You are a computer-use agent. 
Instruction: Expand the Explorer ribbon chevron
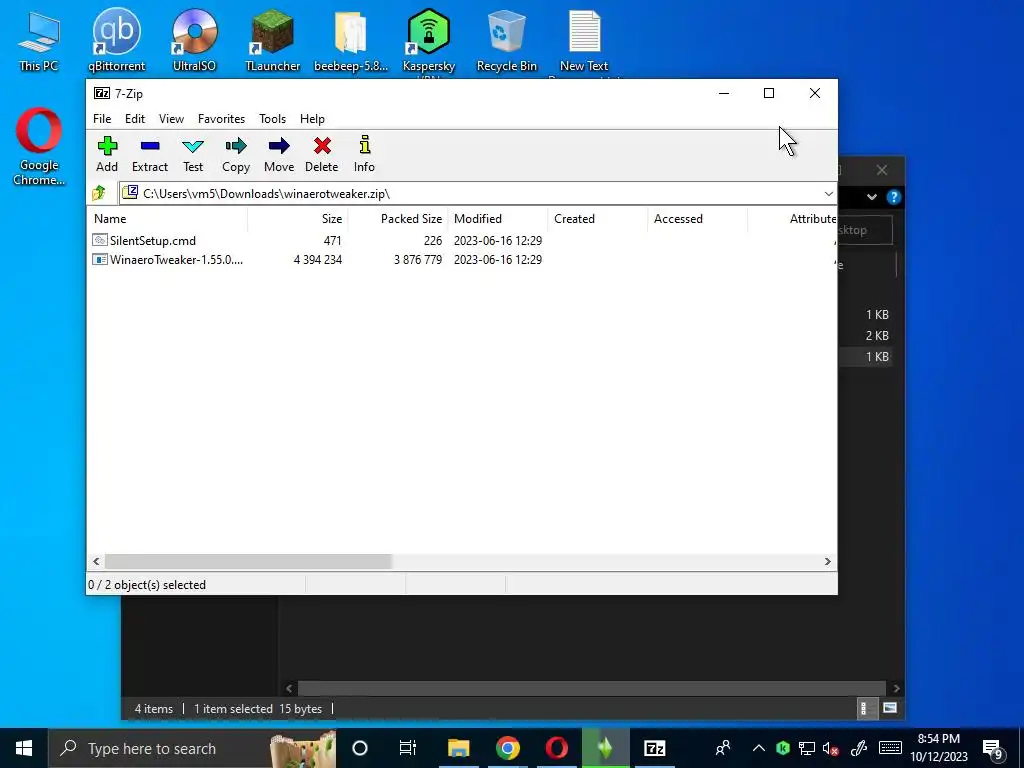pyautogui.click(x=872, y=197)
